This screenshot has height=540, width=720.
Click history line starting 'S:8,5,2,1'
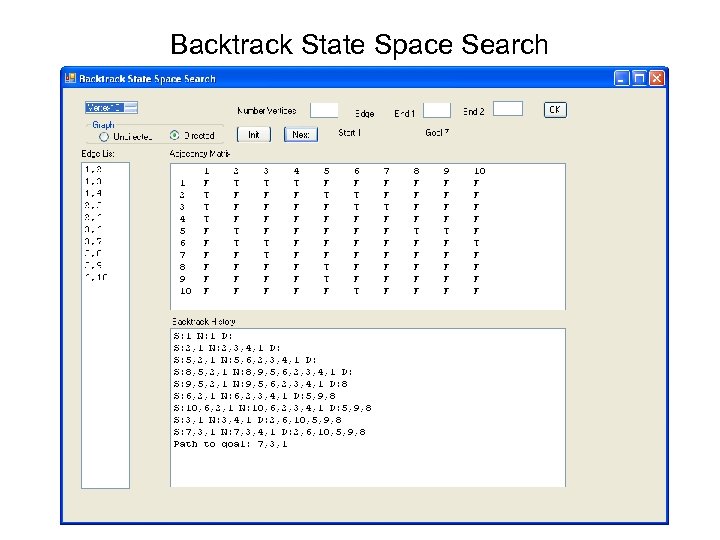coord(263,371)
